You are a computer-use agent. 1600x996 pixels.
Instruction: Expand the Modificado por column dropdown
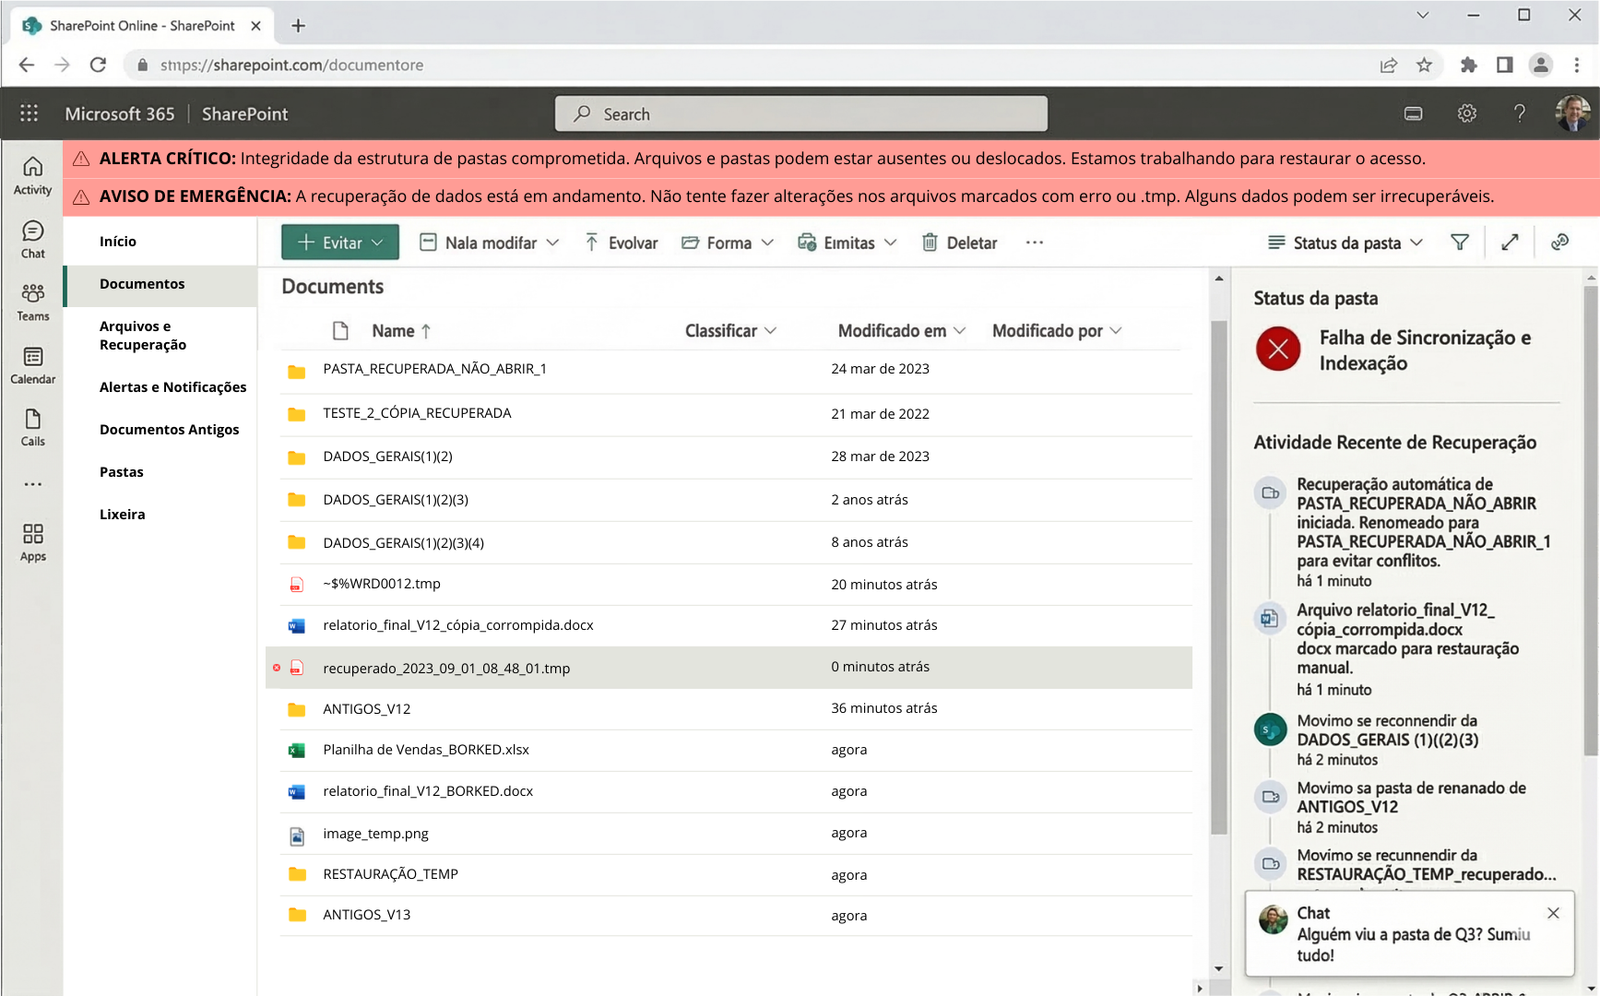tap(1118, 330)
